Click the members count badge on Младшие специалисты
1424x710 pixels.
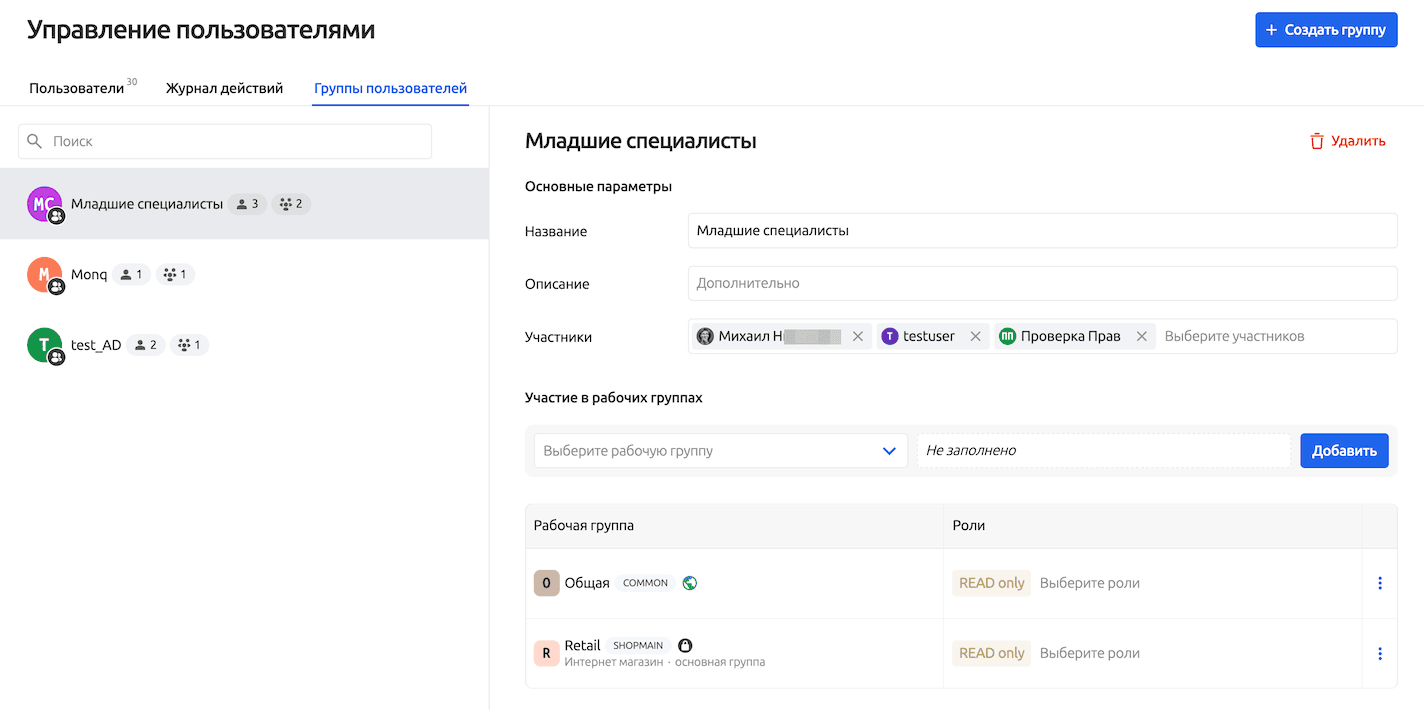tap(247, 203)
